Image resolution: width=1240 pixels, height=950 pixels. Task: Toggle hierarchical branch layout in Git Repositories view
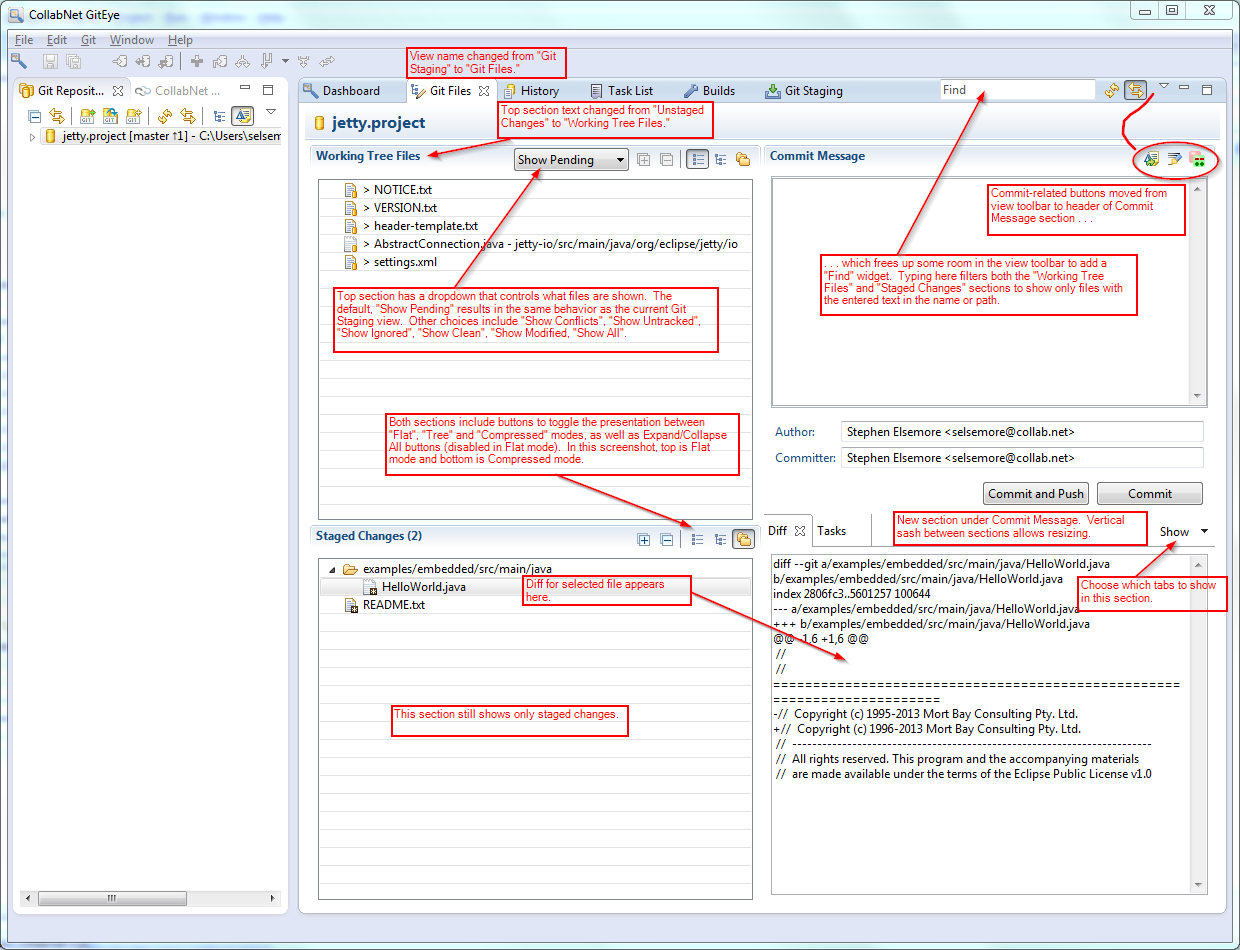click(x=219, y=116)
